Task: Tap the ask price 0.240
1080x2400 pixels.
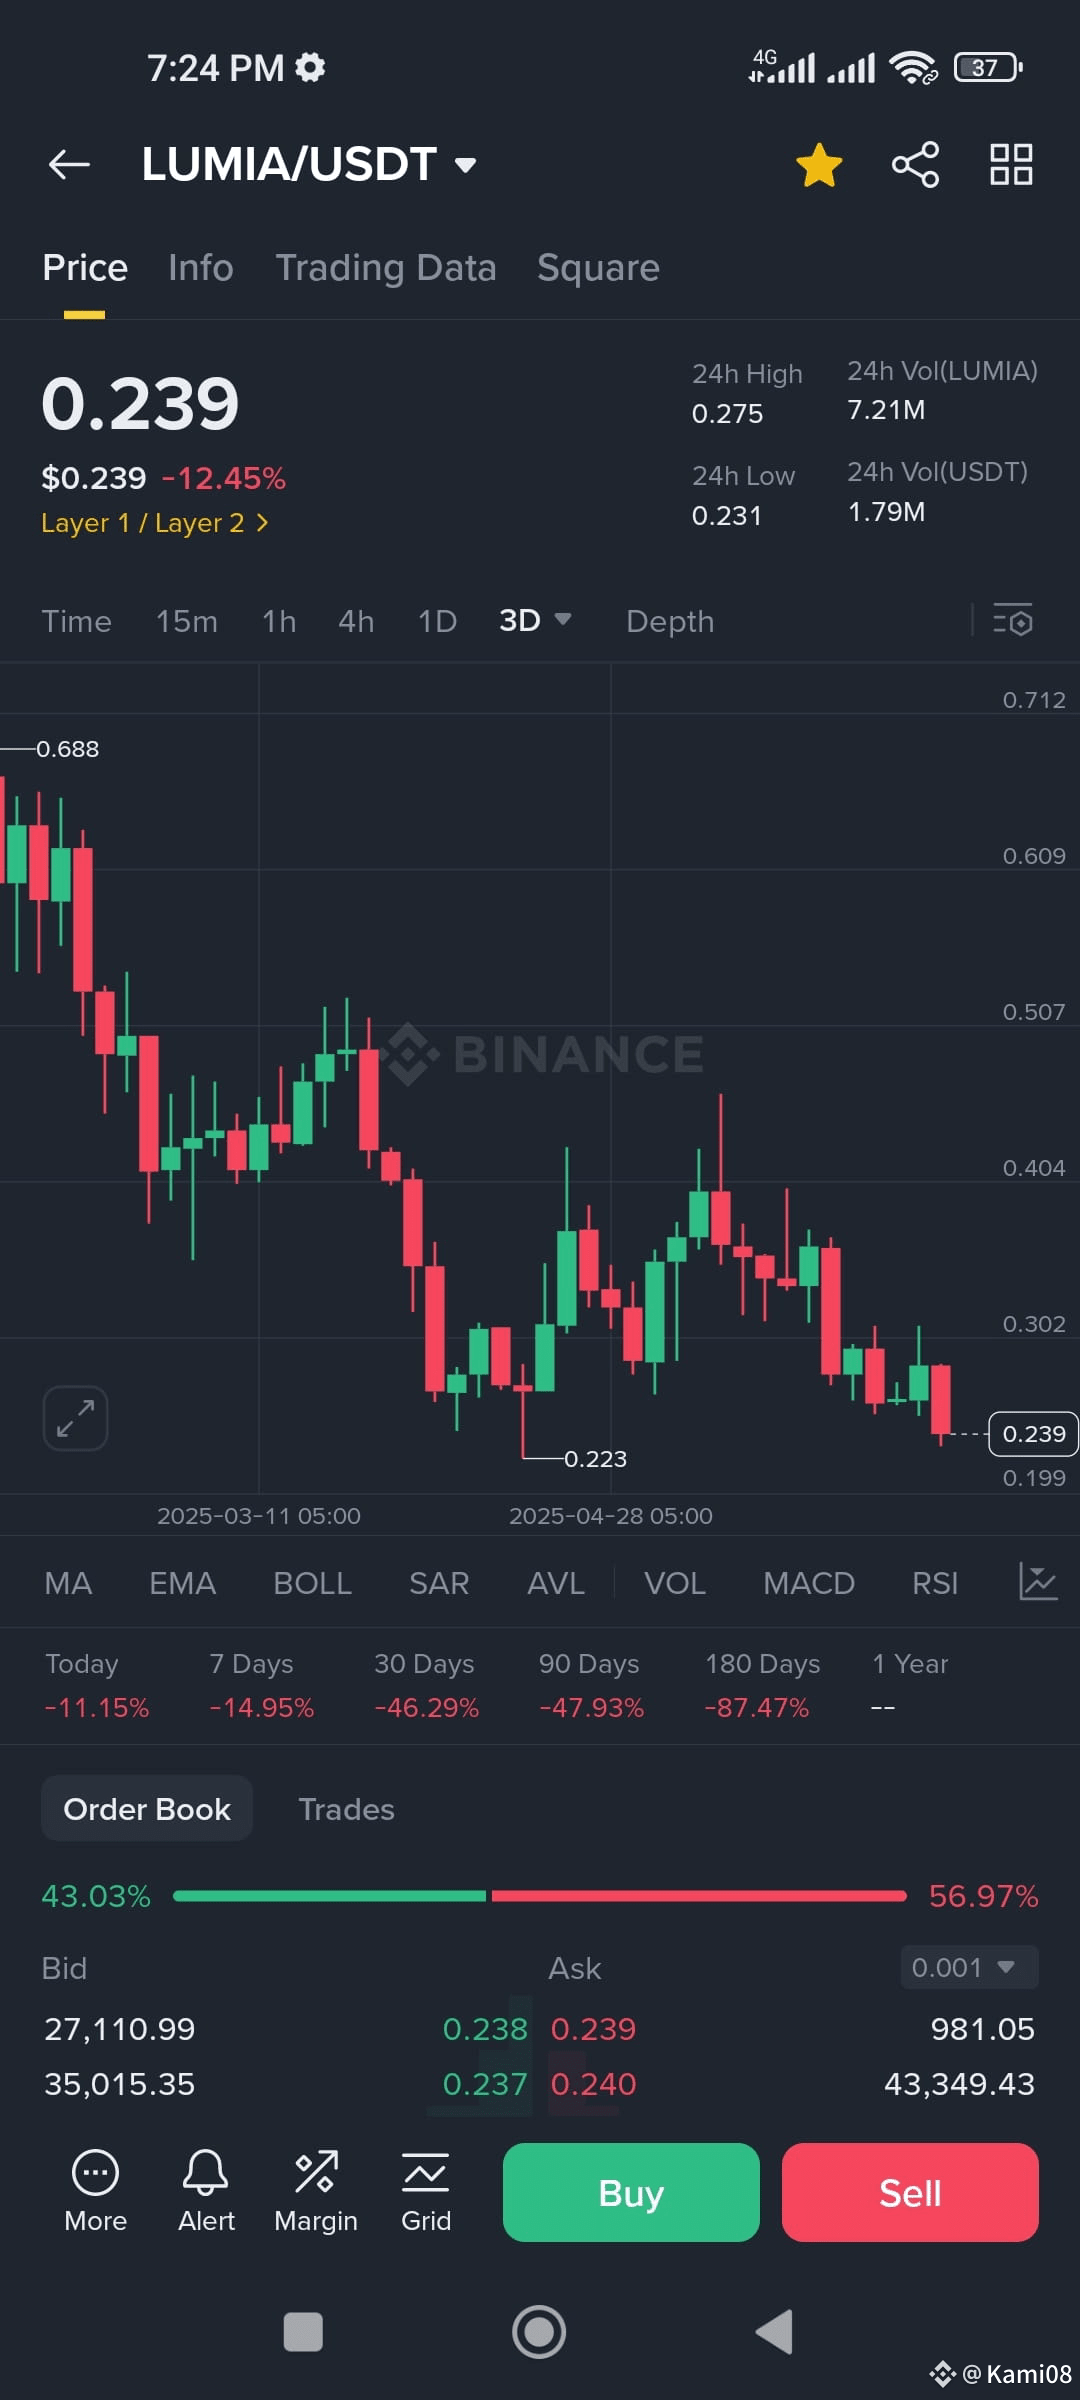Action: [593, 2084]
